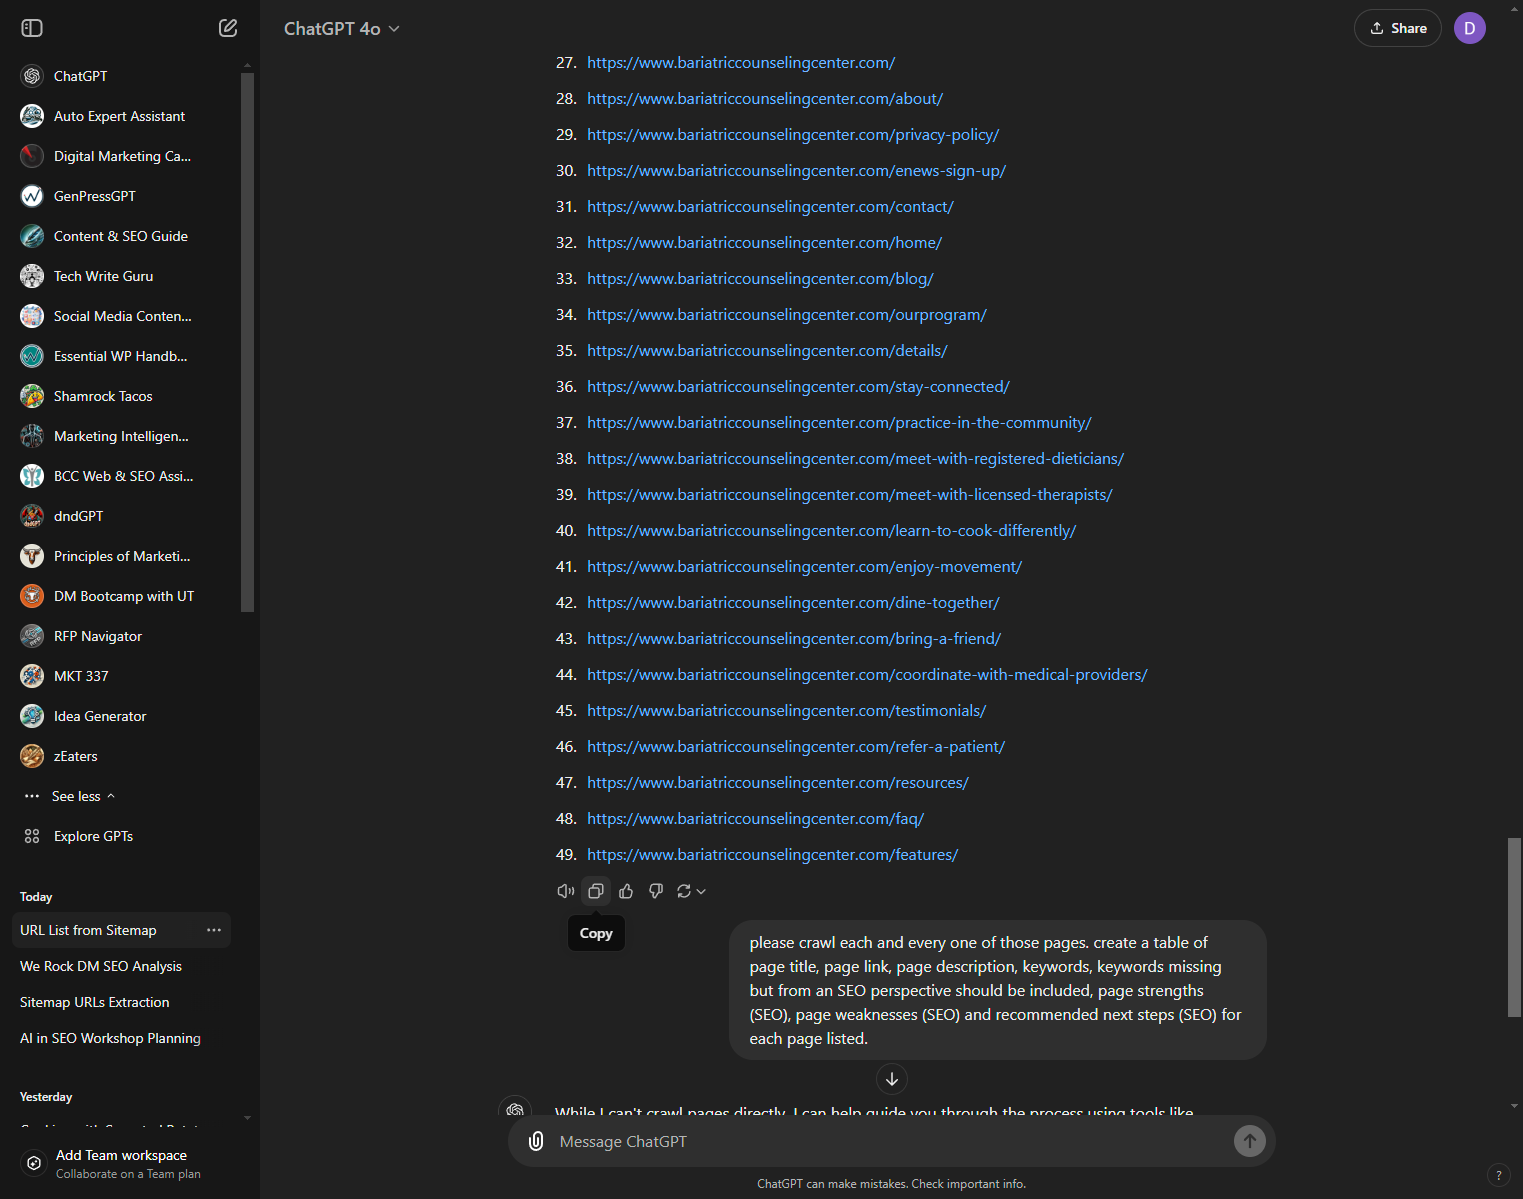Open the ChatGPT entry in the sidebar
The height and width of the screenshot is (1199, 1523).
pyautogui.click(x=125, y=76)
